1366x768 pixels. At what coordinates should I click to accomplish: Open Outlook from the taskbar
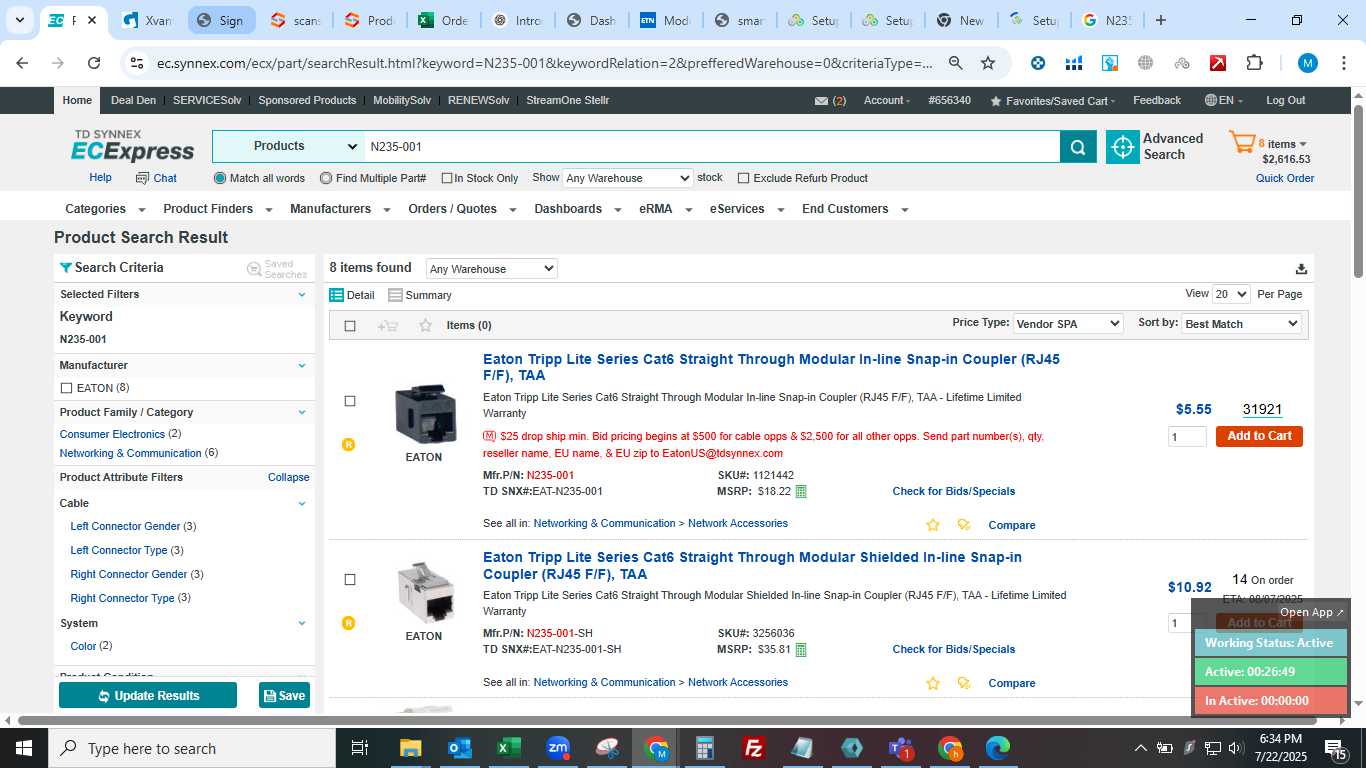(x=459, y=748)
